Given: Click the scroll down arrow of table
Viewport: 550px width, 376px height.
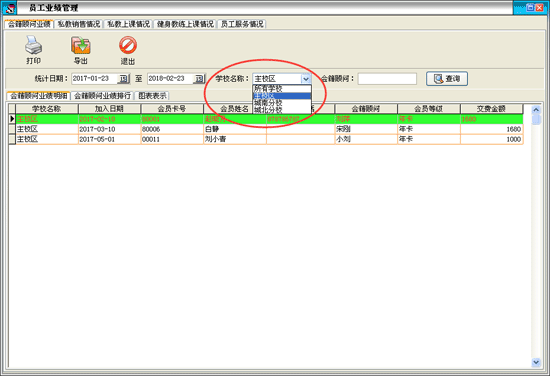Looking at the screenshot, I should (536, 362).
